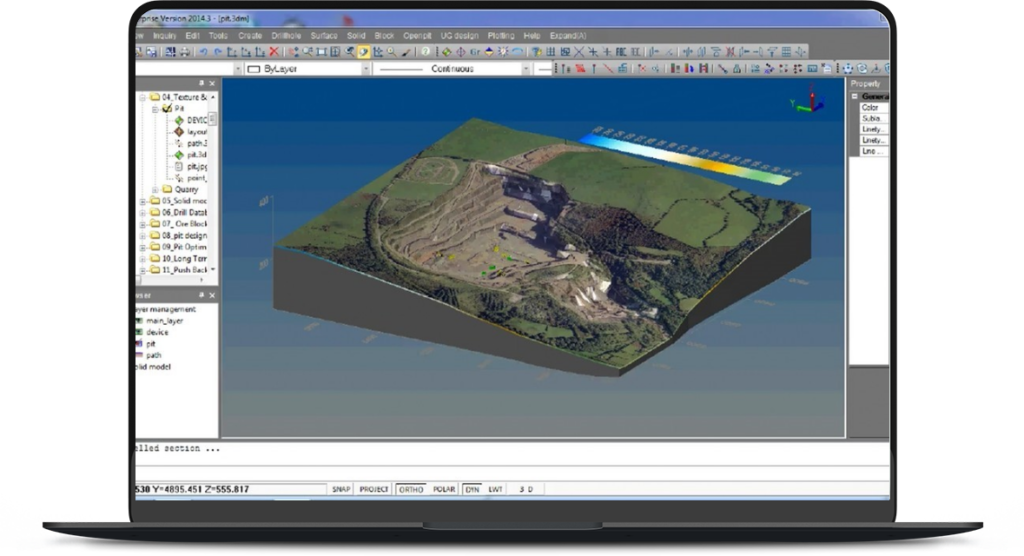Click the pit.3dm file icon in tree

(x=179, y=155)
